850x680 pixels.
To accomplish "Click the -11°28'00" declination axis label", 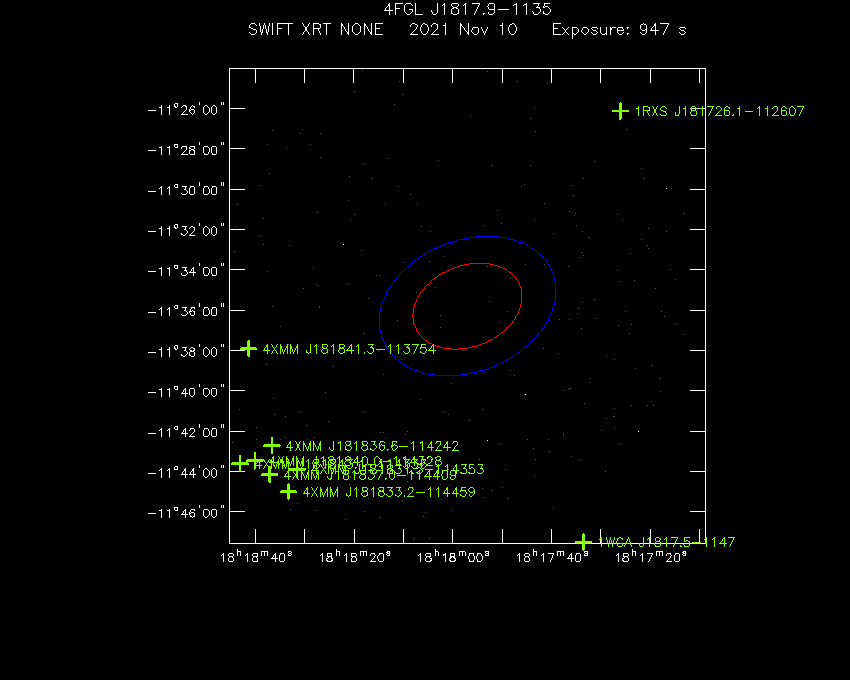I will tap(186, 150).
